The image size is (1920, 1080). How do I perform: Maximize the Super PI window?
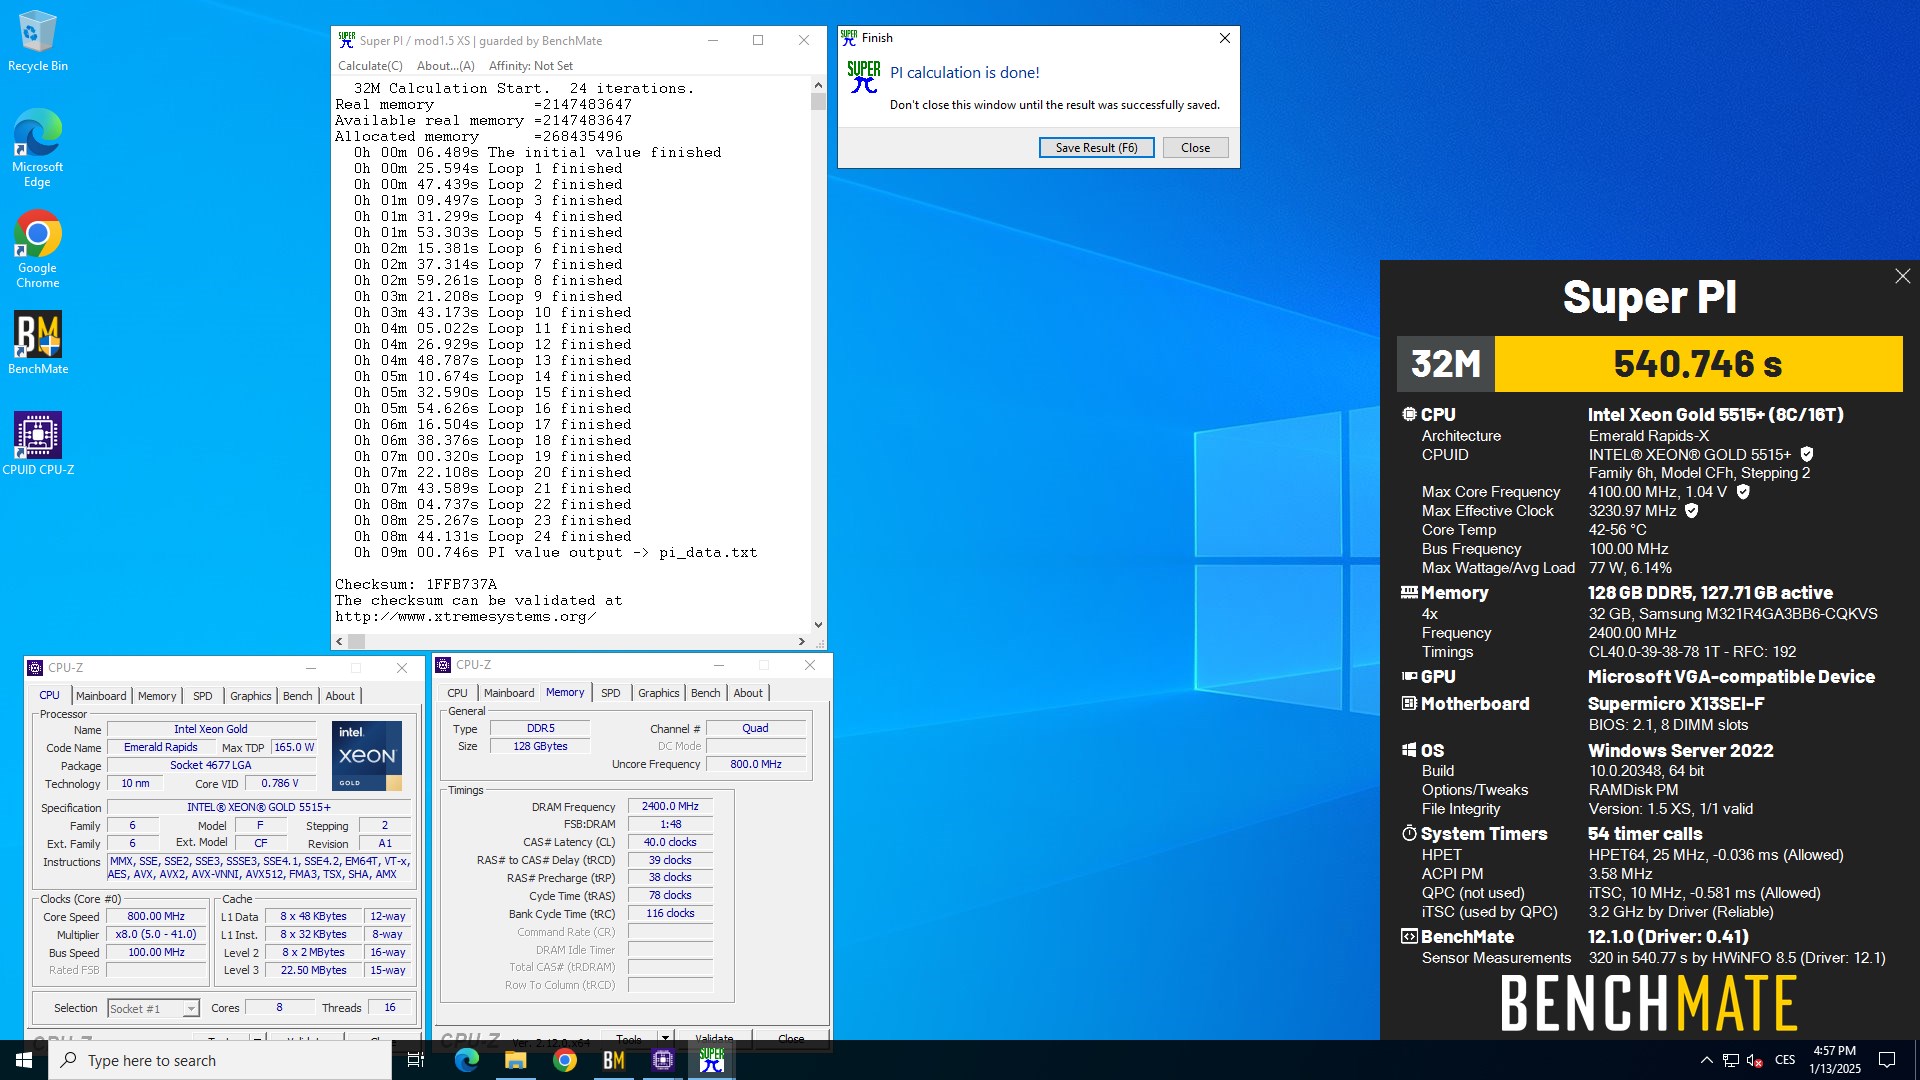coord(758,40)
